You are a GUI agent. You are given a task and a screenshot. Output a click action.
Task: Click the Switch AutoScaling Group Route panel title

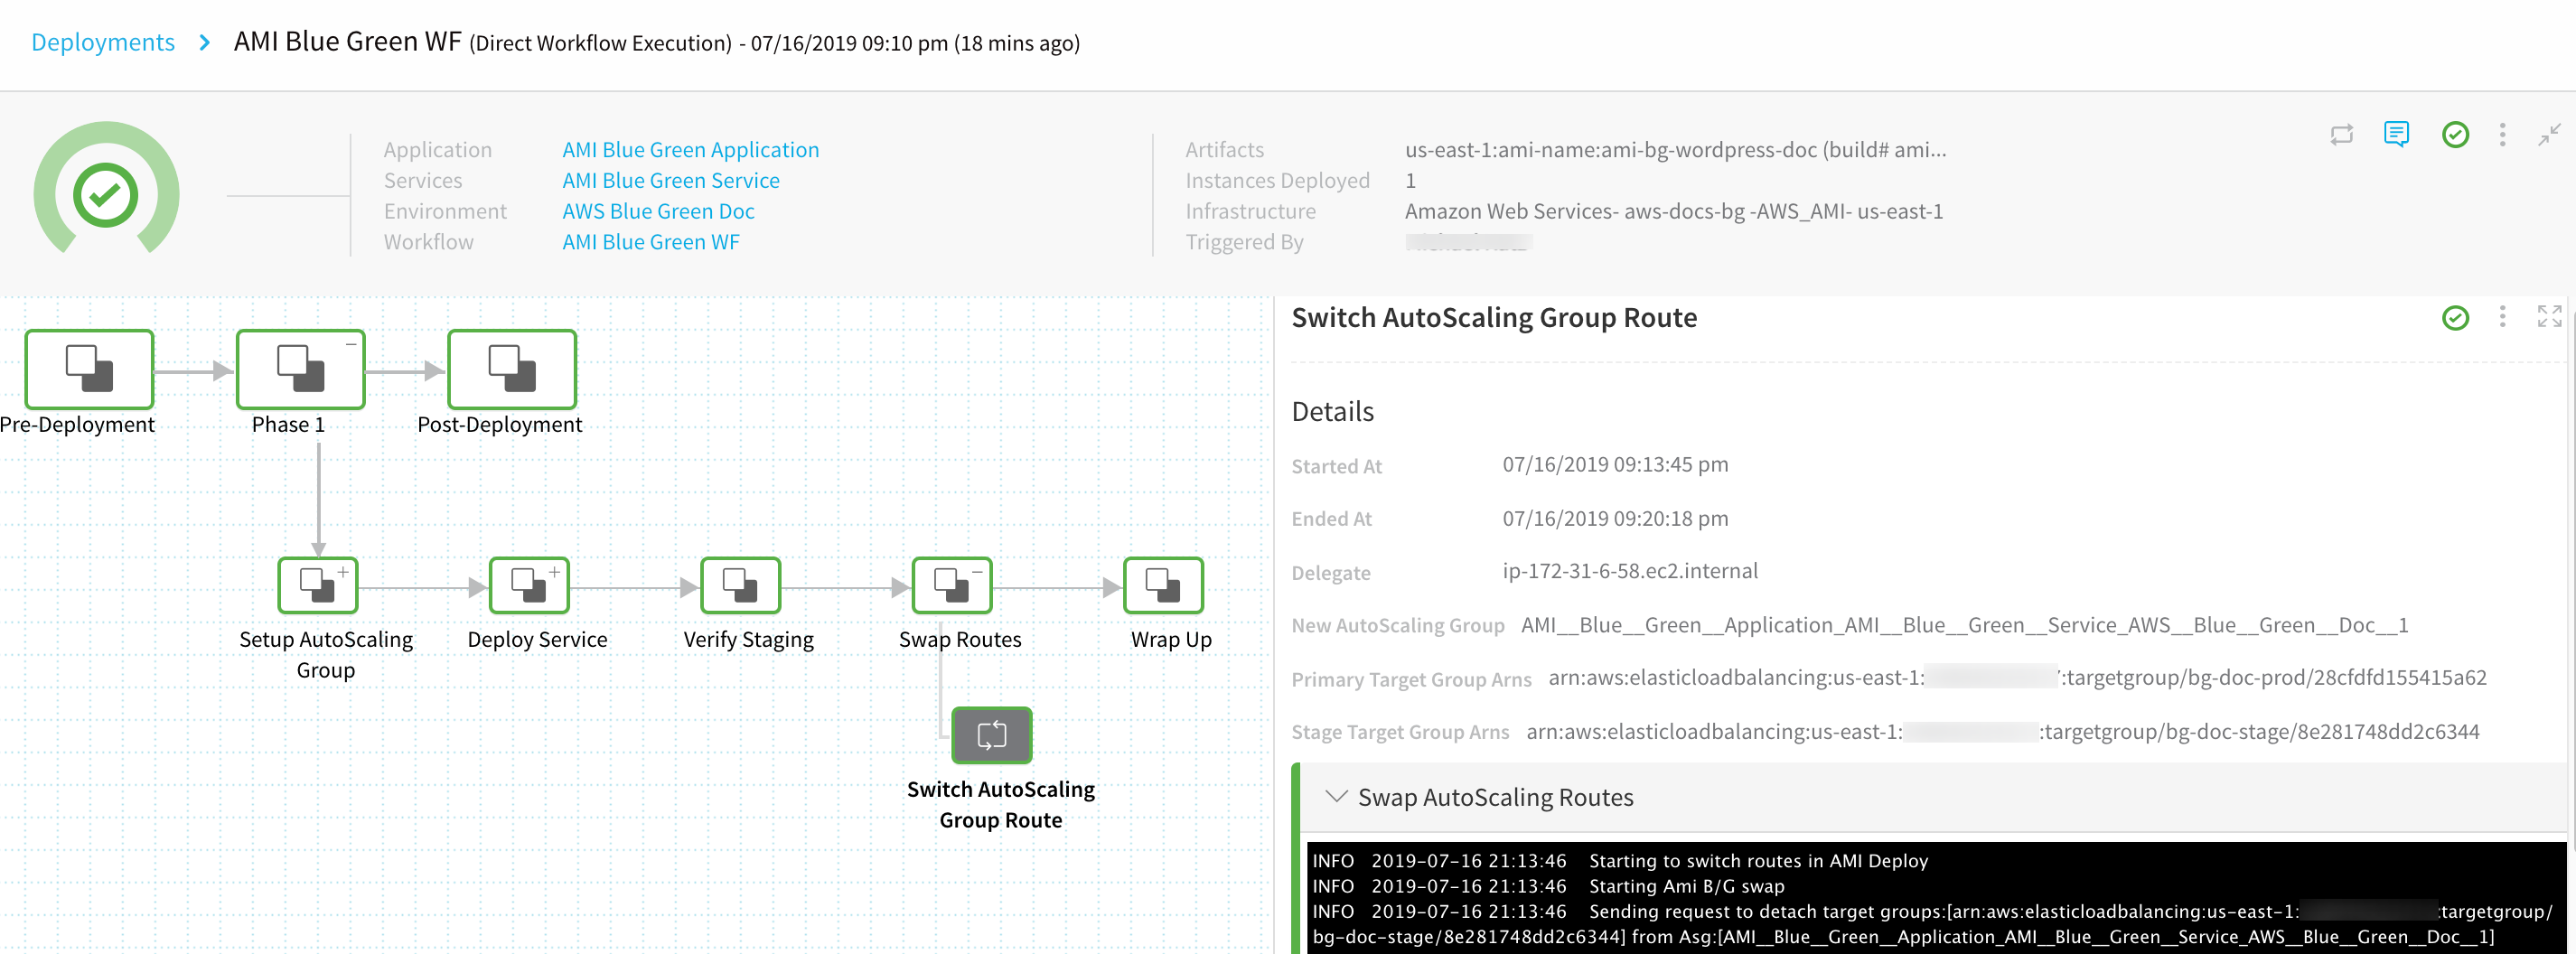pos(1494,317)
